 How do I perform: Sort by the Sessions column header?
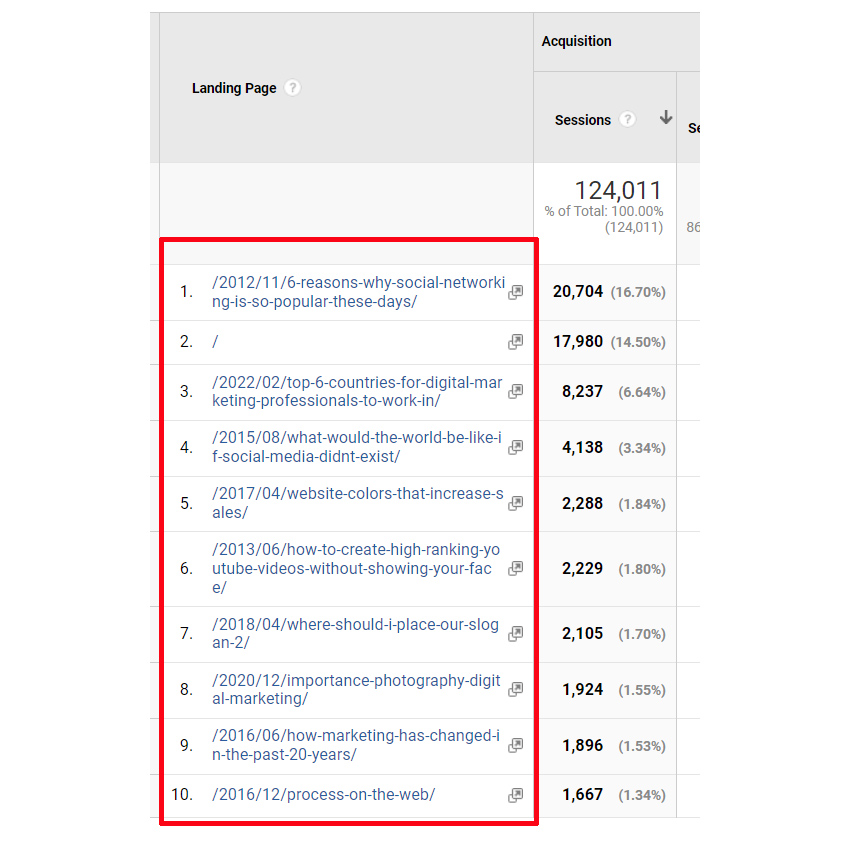[582, 120]
